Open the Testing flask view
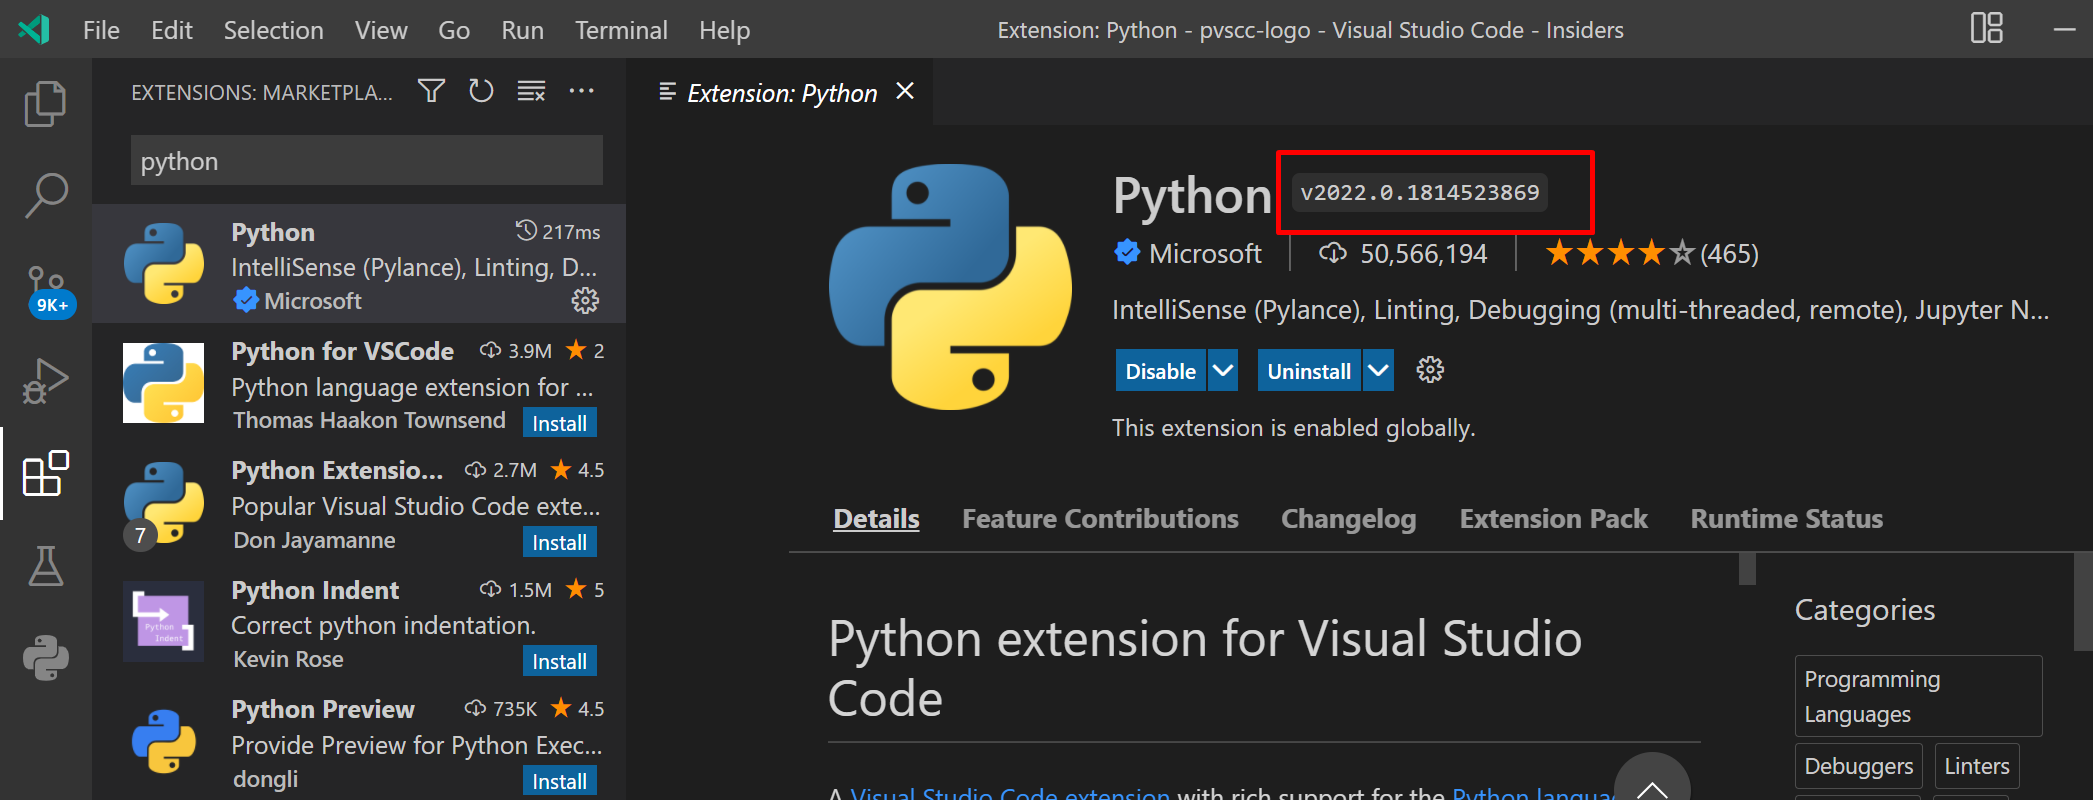The height and width of the screenshot is (800, 2093). pyautogui.click(x=45, y=566)
